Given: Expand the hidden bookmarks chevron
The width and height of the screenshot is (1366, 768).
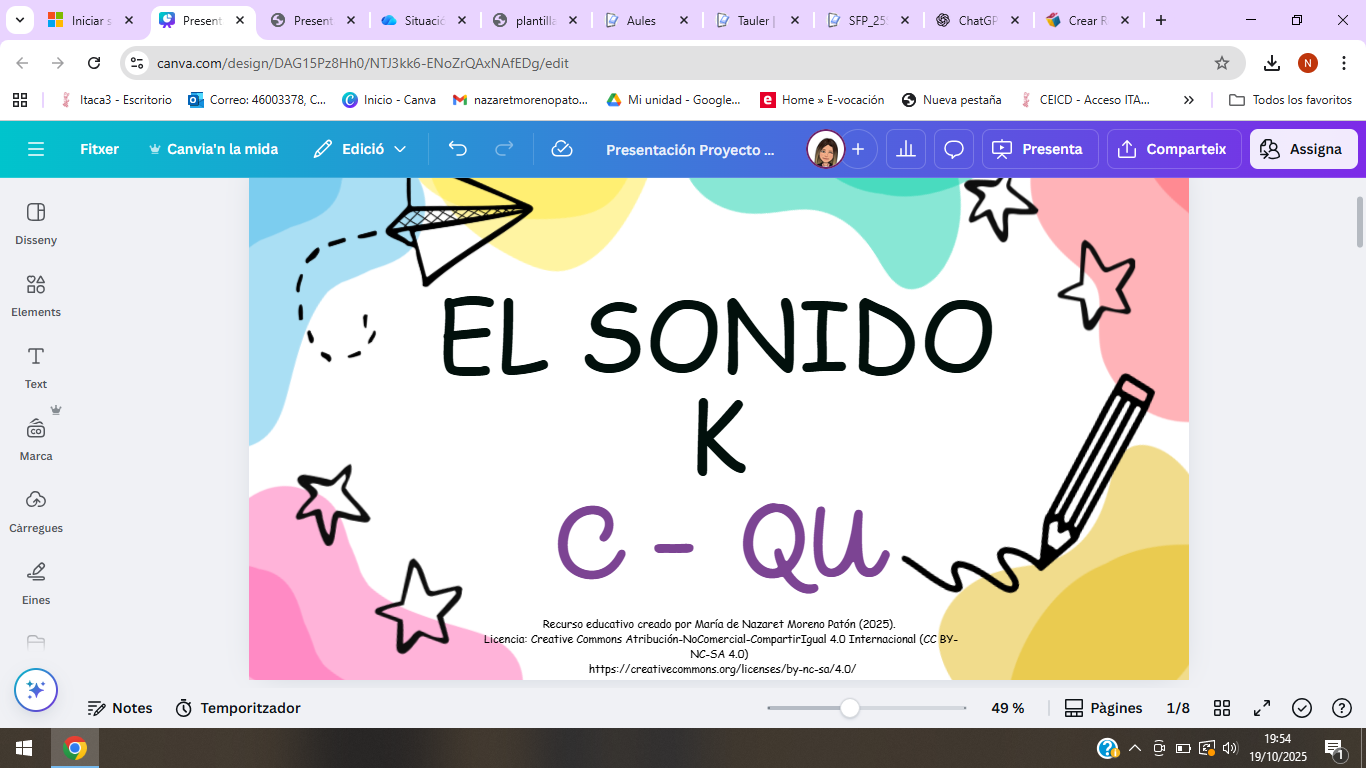Looking at the screenshot, I should (1188, 100).
